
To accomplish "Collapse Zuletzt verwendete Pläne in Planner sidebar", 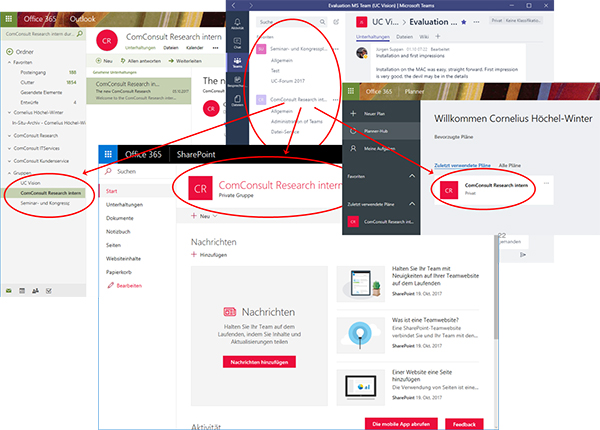I will tap(413, 201).
